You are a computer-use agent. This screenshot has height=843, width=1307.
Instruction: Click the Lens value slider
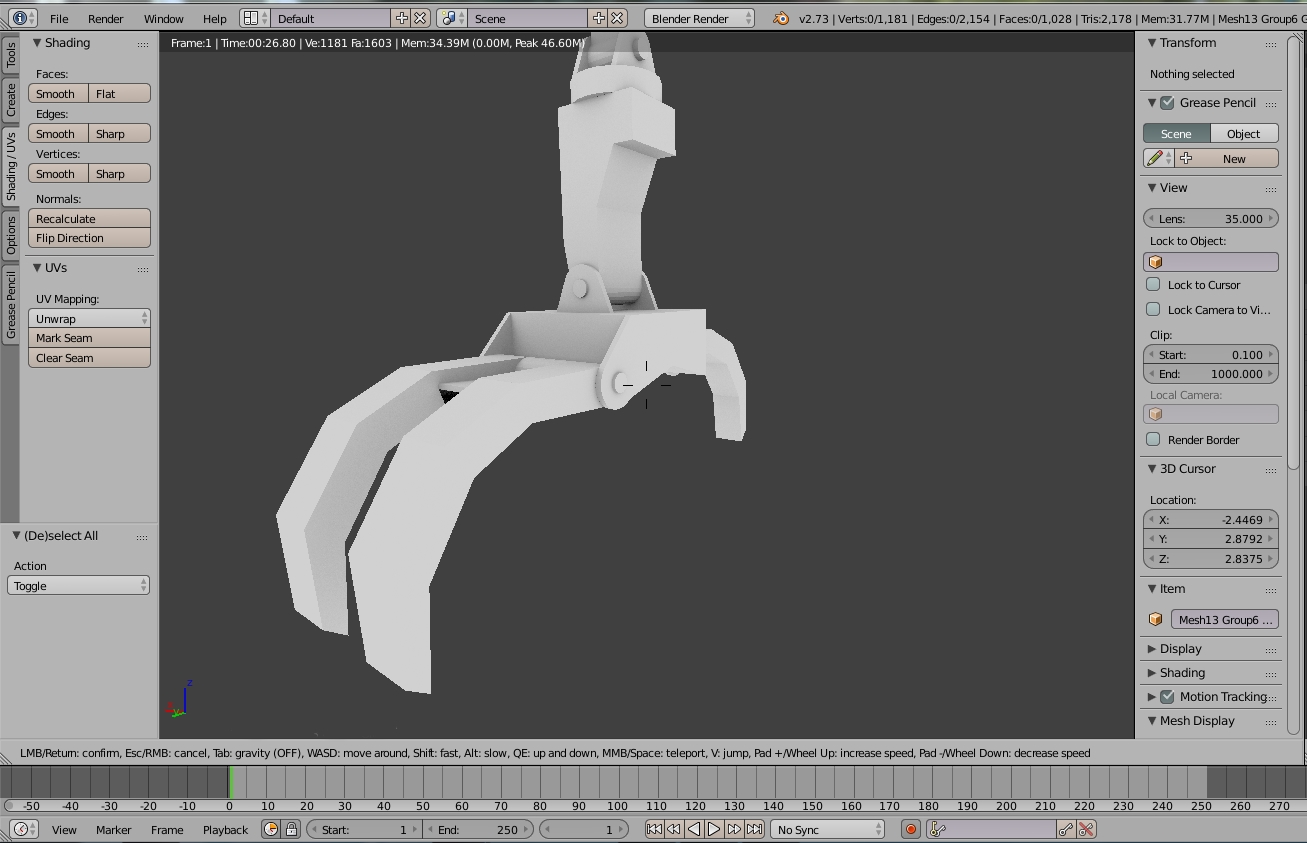(1211, 218)
